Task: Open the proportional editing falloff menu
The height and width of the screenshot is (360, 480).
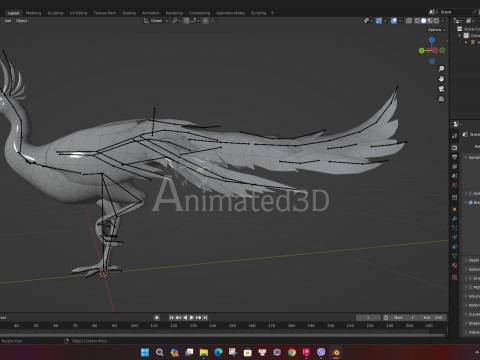Action: click(213, 21)
